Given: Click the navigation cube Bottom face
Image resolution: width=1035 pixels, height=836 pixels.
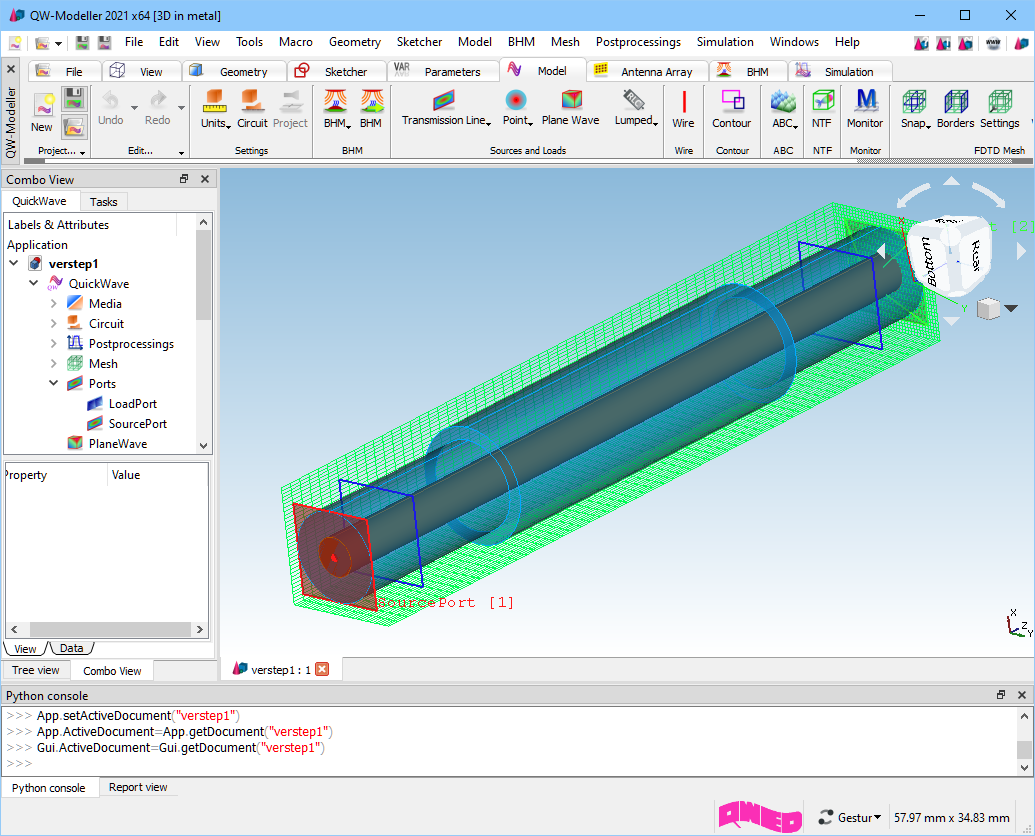Looking at the screenshot, I should [x=927, y=261].
